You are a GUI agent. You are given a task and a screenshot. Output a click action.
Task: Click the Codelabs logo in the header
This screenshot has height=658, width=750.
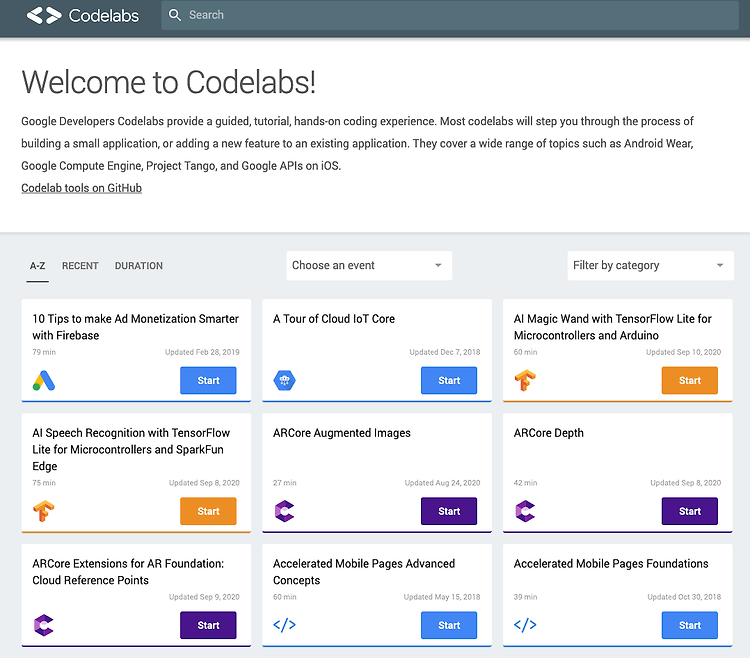82,15
